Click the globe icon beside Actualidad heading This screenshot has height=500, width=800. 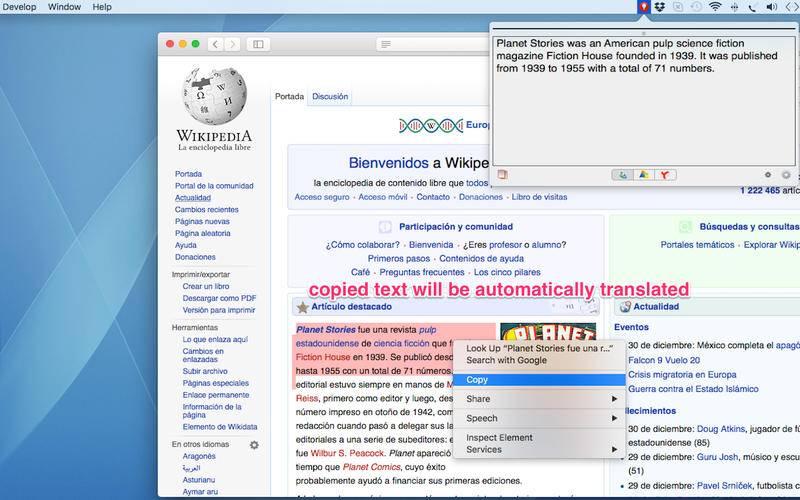coord(625,307)
